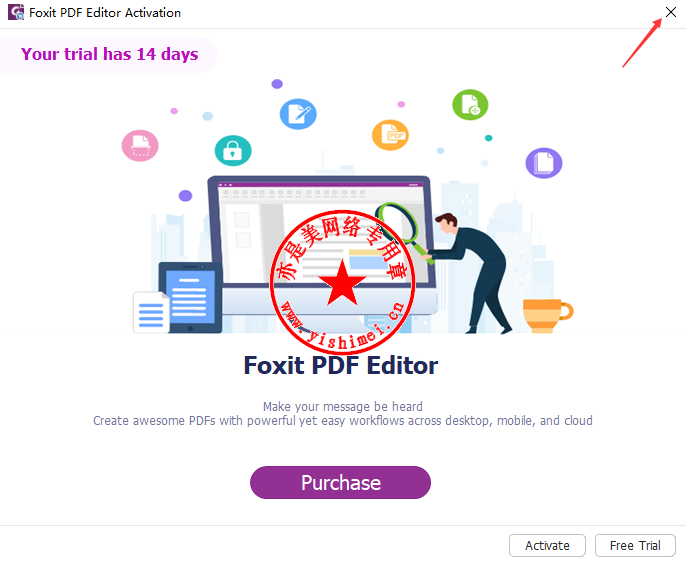The image size is (686, 567).
Task: Click the Foxit PDF Editor heading
Action: 340,365
